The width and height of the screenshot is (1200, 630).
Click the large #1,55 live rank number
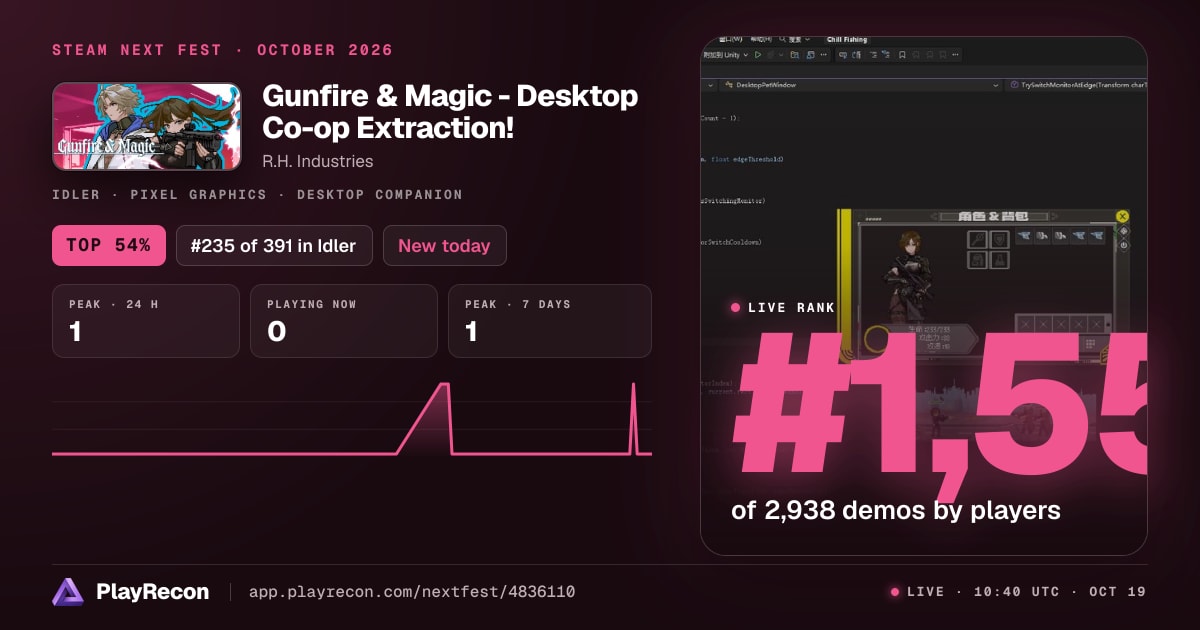click(x=940, y=405)
